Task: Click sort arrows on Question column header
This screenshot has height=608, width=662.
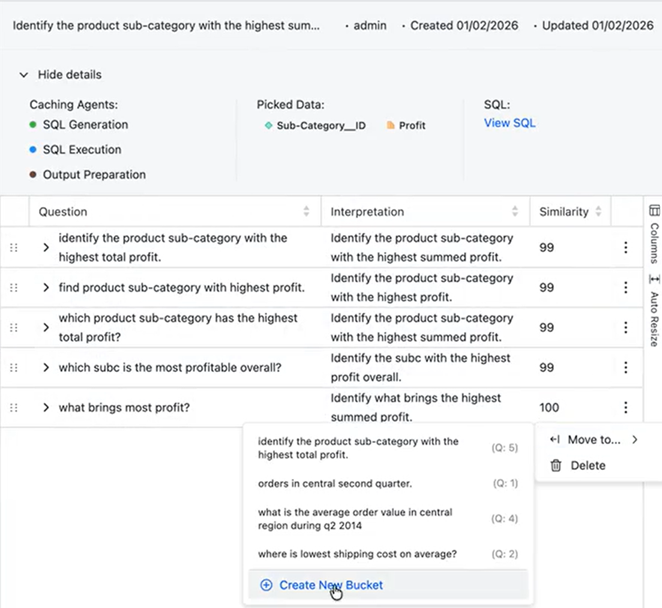Action: pos(306,212)
